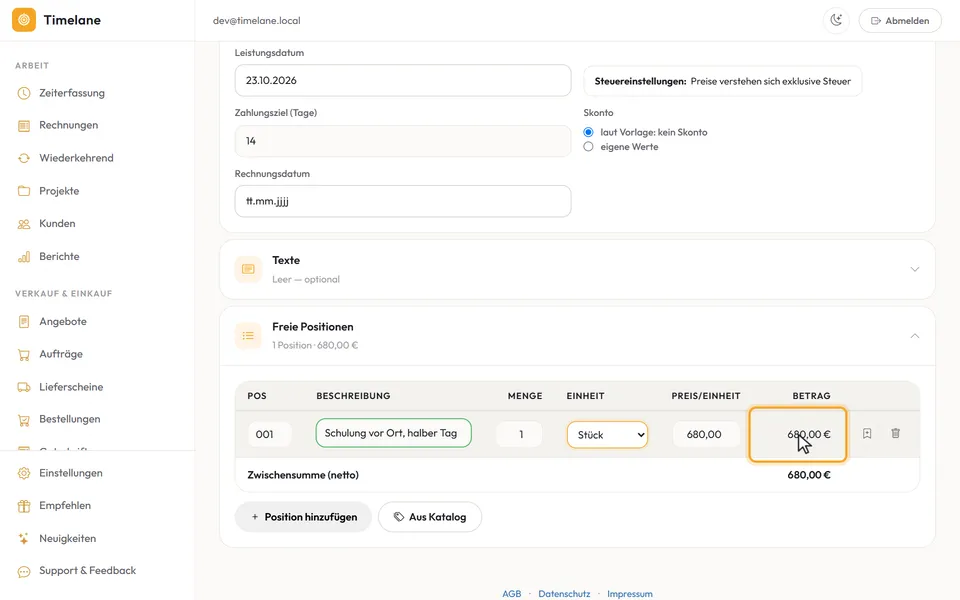The width and height of the screenshot is (960, 600).
Task: Click the Menge field of position 001
Action: 519,434
